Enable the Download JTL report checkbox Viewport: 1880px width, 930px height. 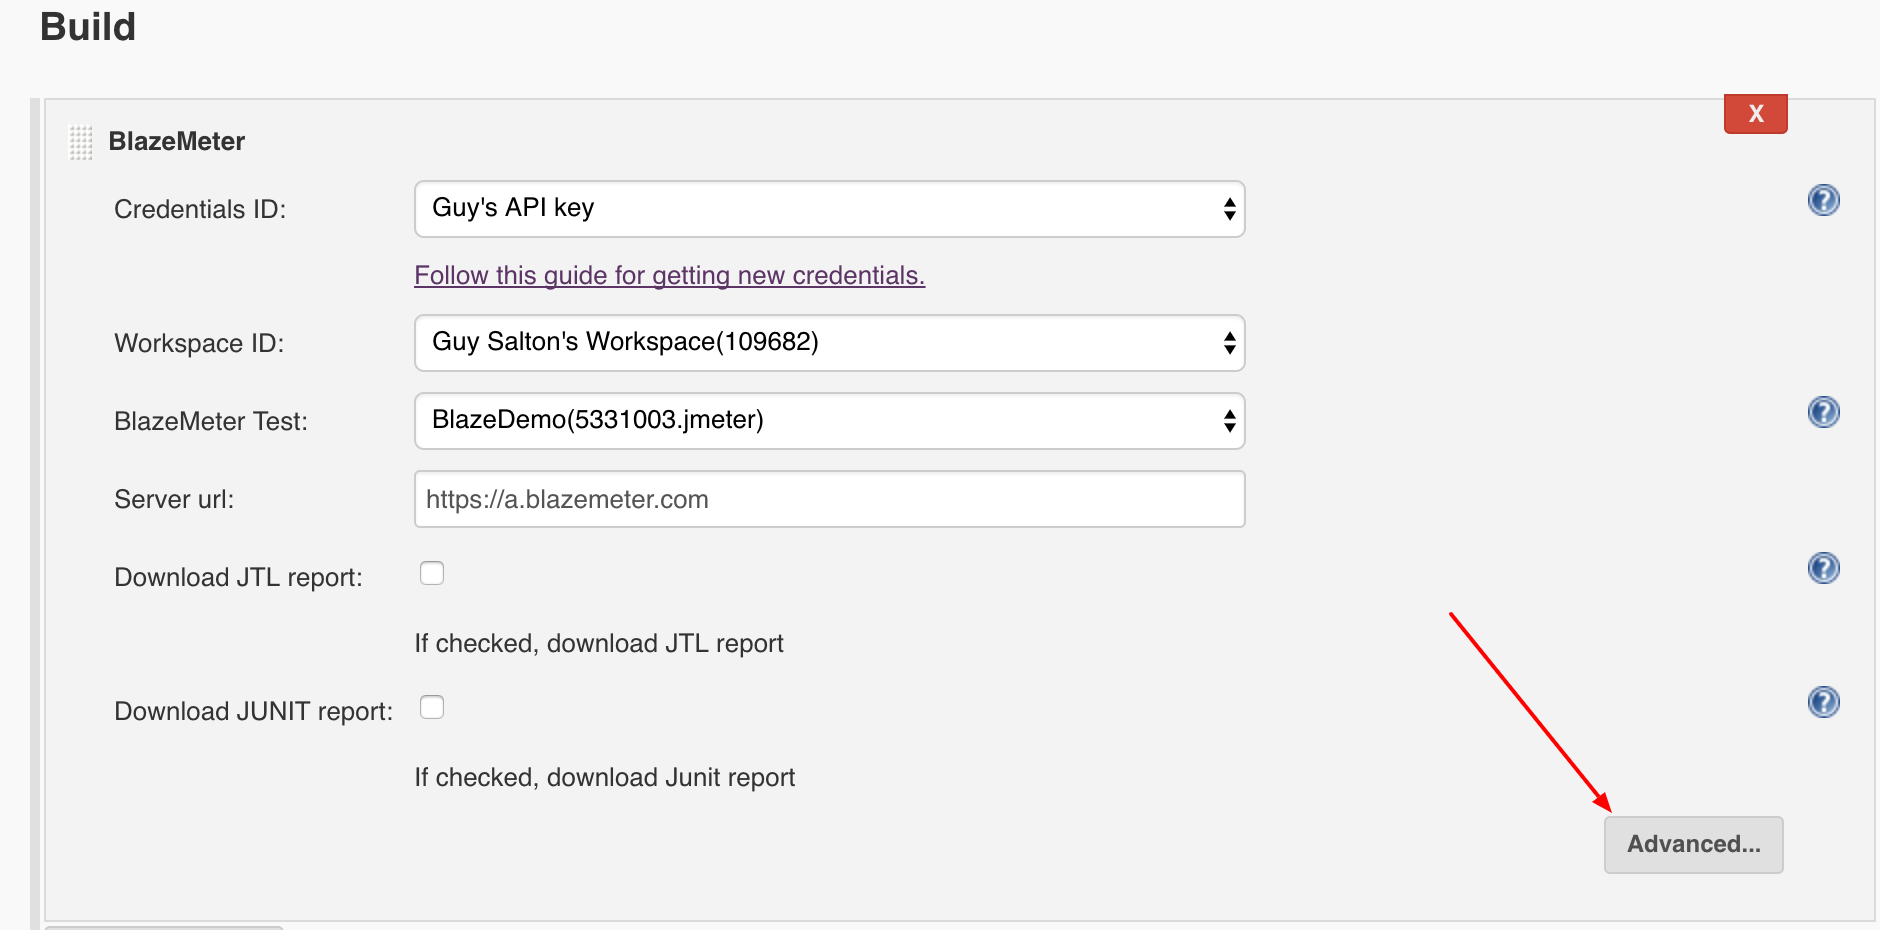pos(432,573)
